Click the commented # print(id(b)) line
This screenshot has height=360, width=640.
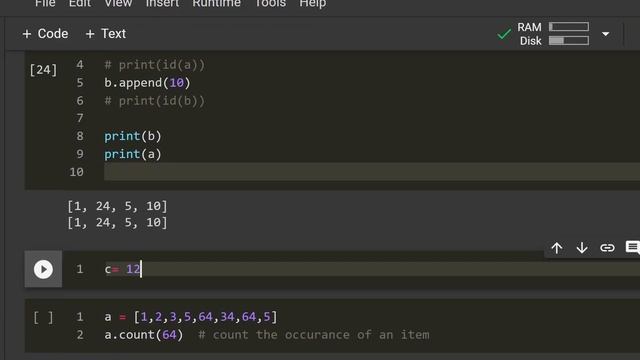tap(154, 101)
